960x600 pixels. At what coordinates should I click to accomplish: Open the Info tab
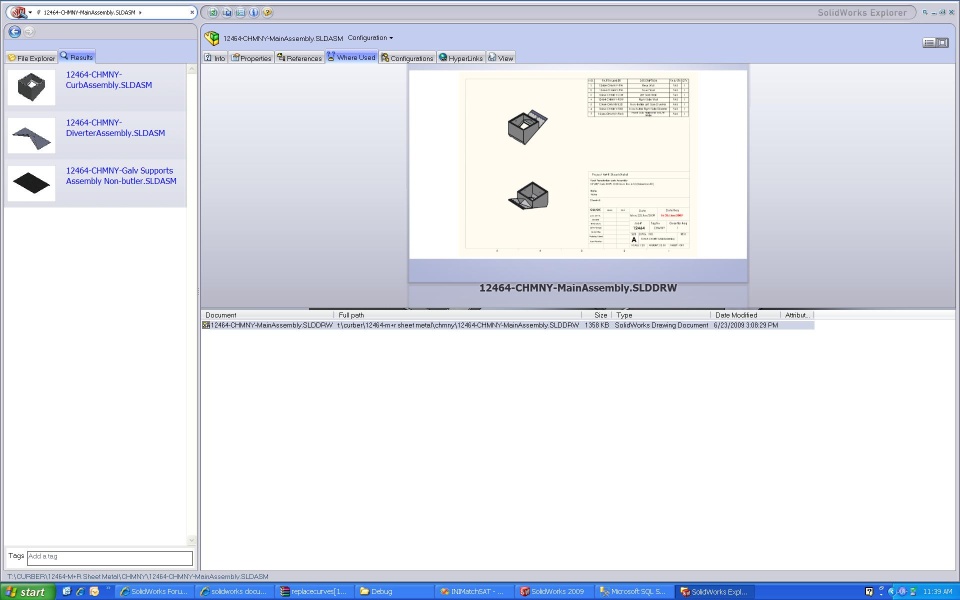(x=215, y=58)
